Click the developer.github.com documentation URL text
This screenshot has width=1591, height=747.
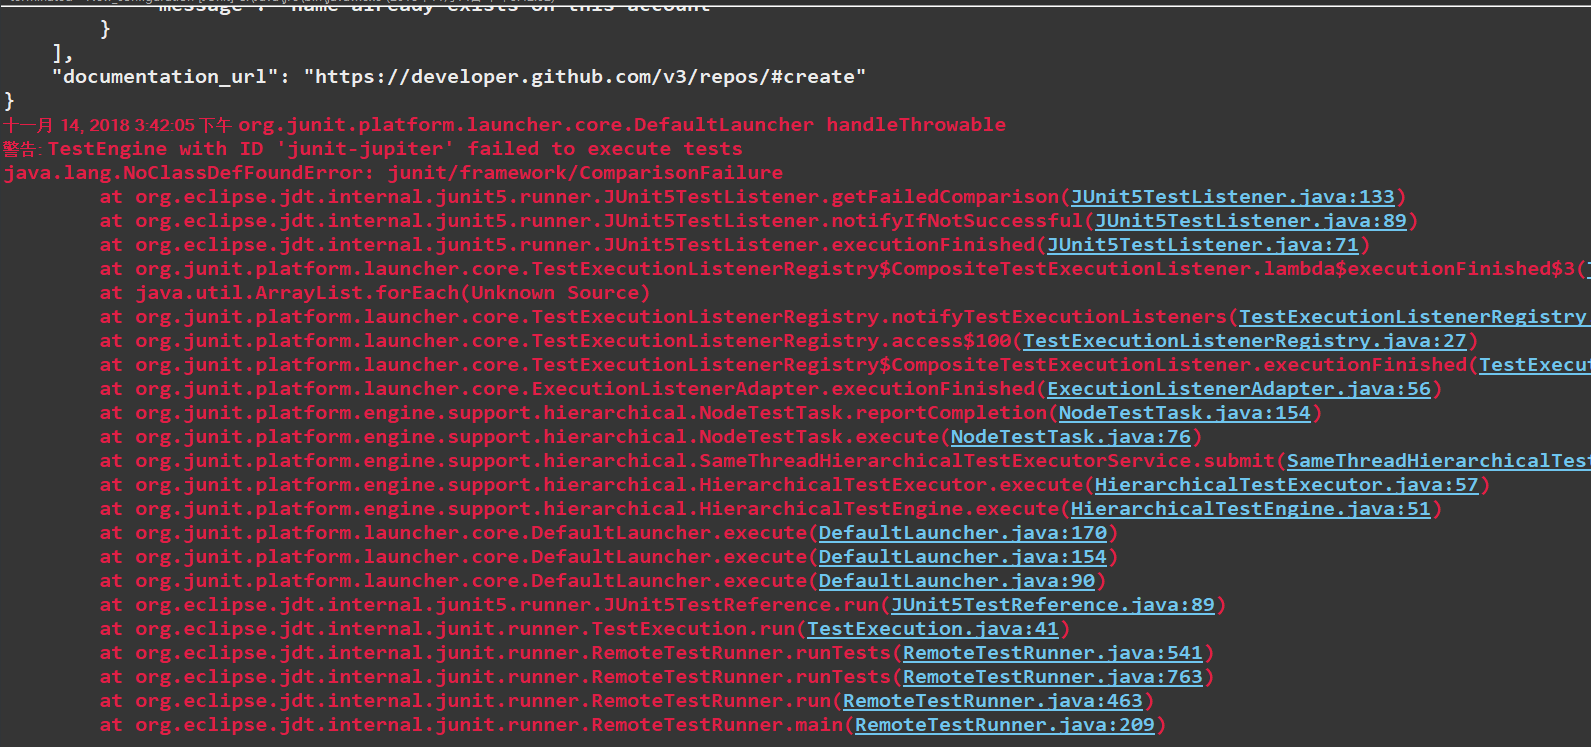tap(585, 77)
